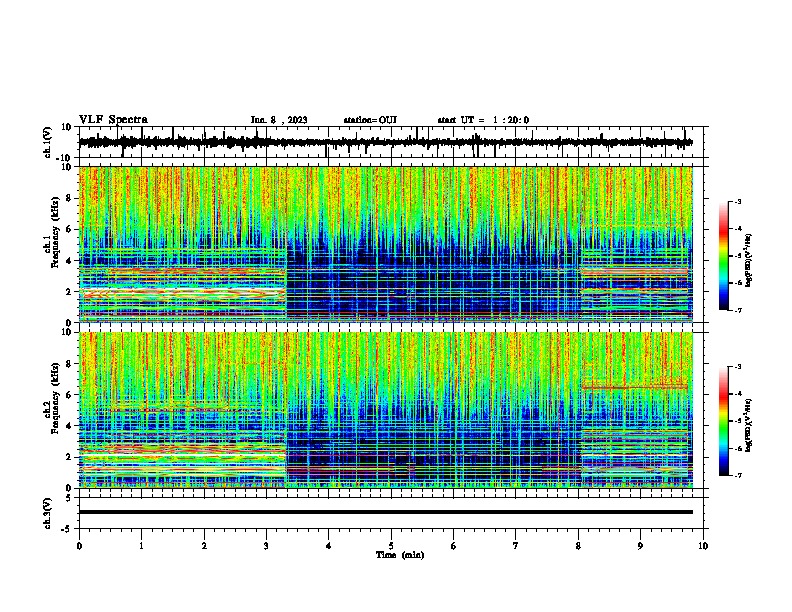
Task: Click the '2' kHz tick on ch.2 frequency axis
Action: (70, 457)
